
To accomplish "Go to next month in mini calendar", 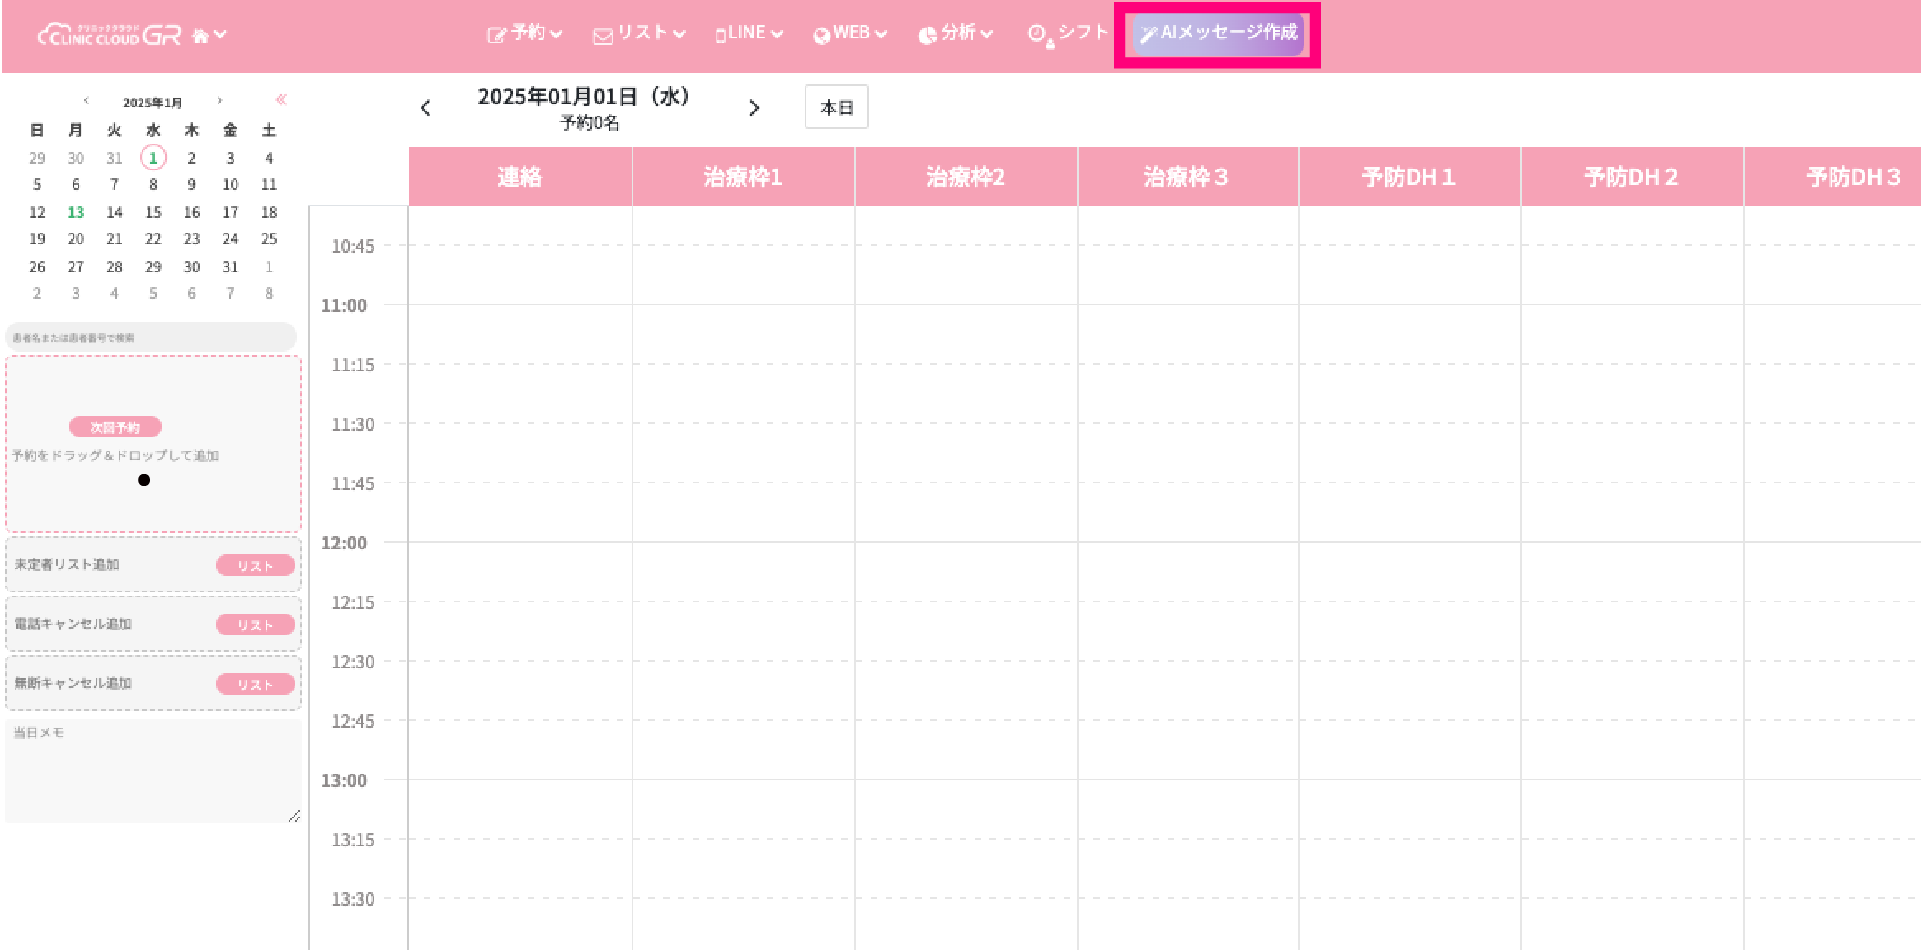I will pyautogui.click(x=220, y=101).
